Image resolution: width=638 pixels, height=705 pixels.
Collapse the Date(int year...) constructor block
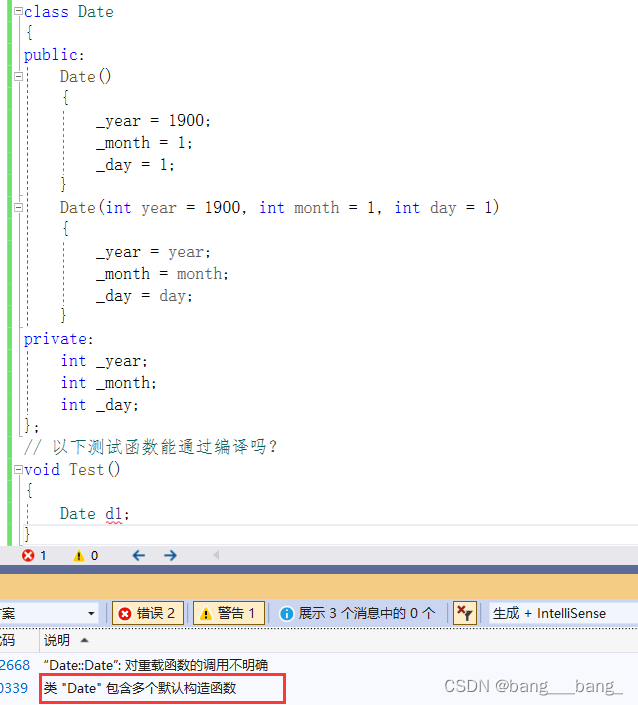point(18,208)
